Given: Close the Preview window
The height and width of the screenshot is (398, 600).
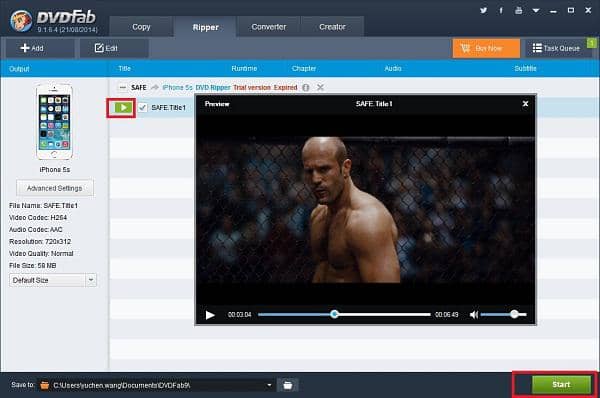Looking at the screenshot, I should tap(525, 104).
